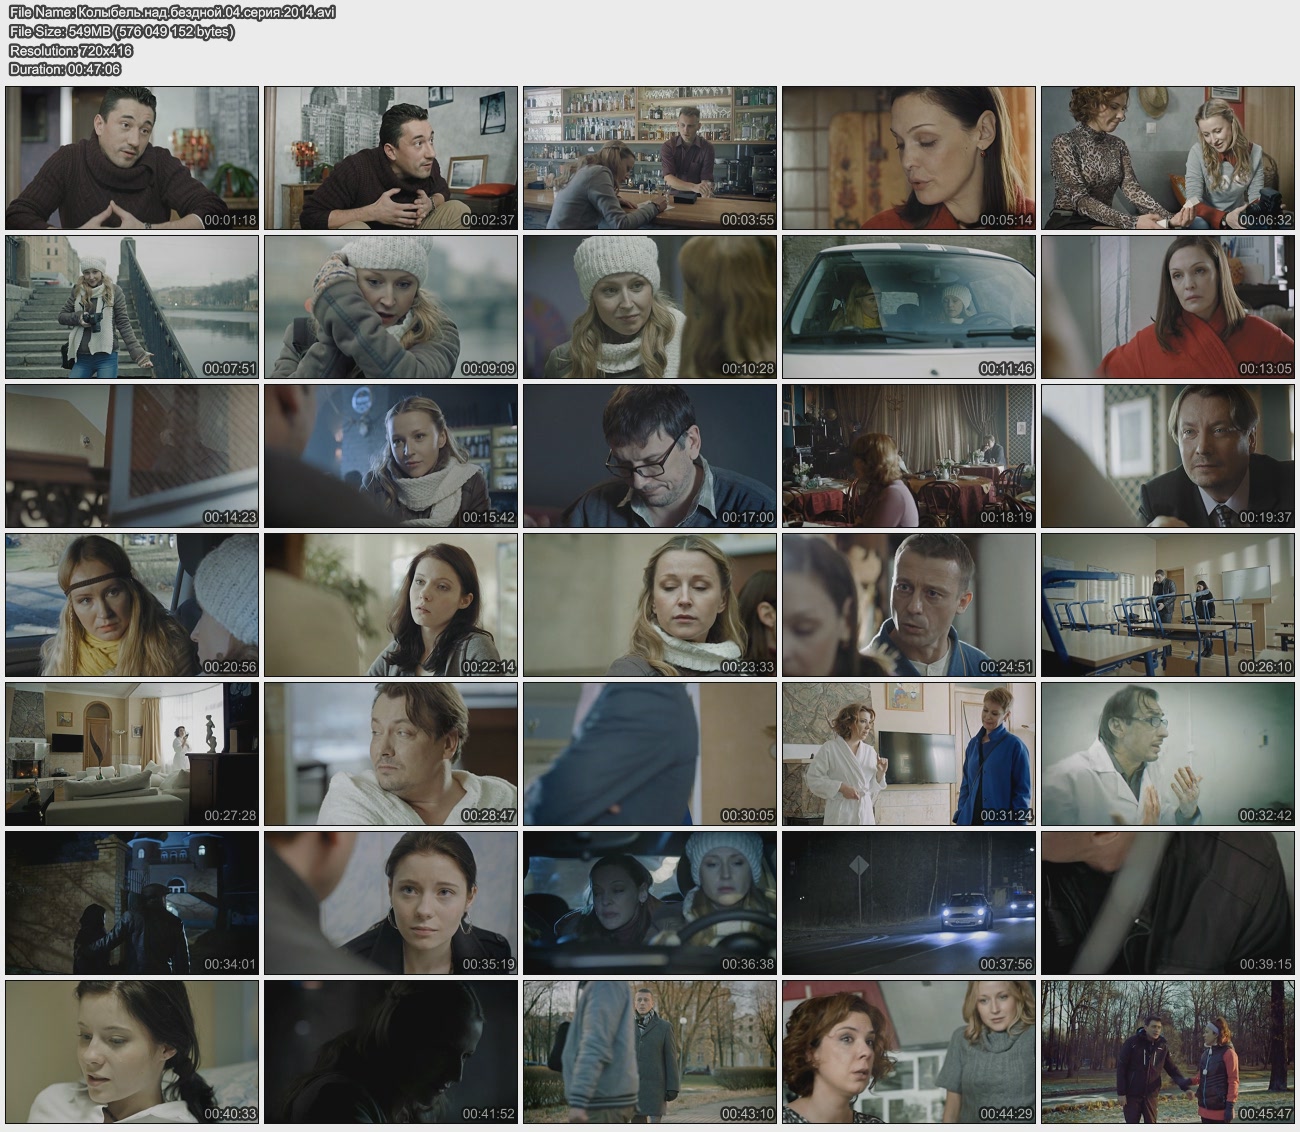Select the thumbnail stamped 00:44:29
This screenshot has height=1132, width=1300.
(x=908, y=1052)
